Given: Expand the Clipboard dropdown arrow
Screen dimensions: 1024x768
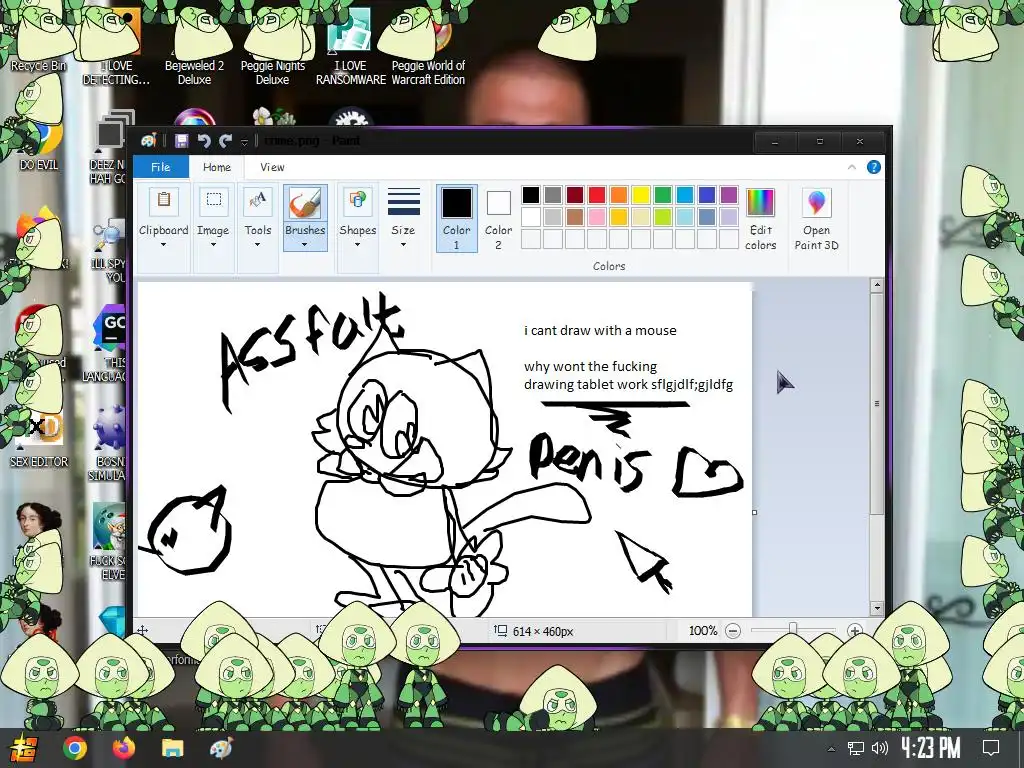Looking at the screenshot, I should click(x=163, y=245).
